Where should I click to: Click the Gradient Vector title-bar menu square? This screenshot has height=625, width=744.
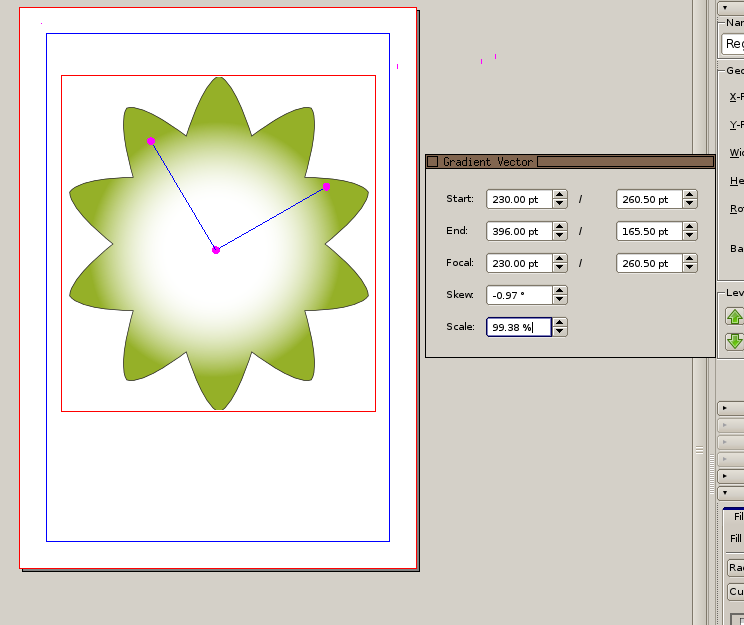tap(433, 162)
